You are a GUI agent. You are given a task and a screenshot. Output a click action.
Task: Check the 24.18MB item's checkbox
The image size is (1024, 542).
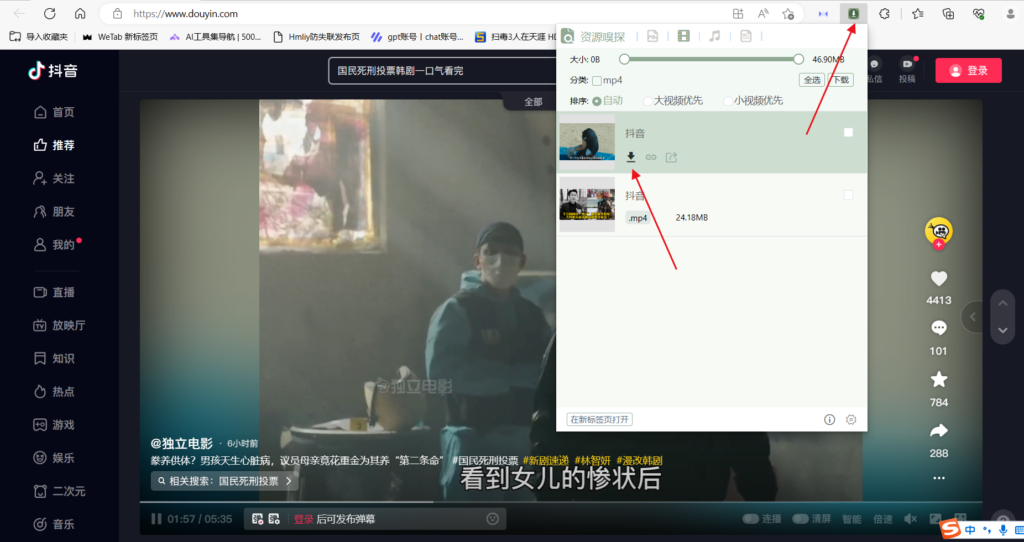(x=848, y=195)
